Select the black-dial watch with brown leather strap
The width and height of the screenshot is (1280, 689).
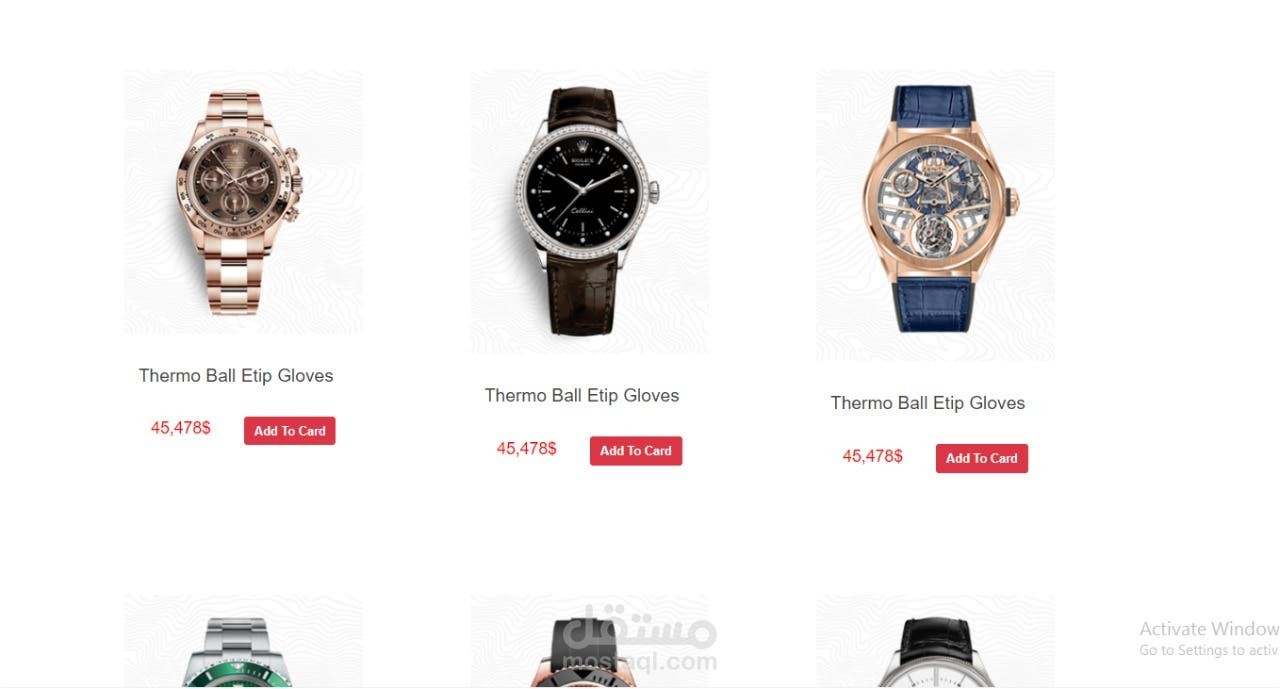[589, 212]
